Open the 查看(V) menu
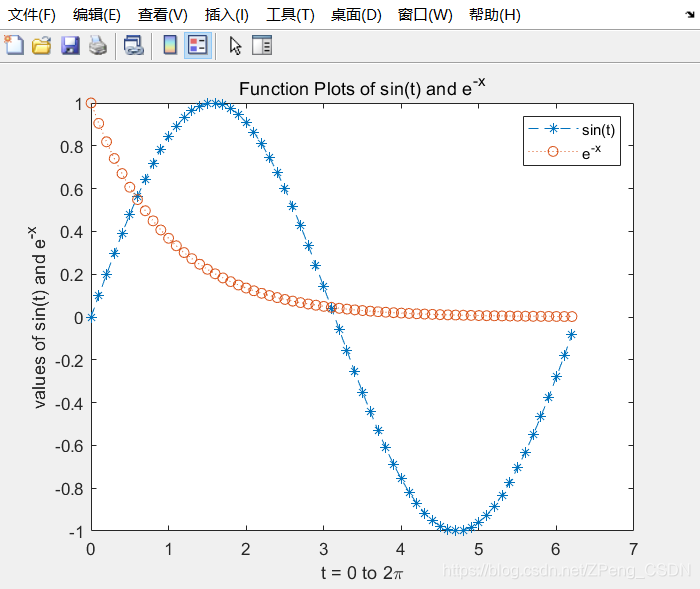 [x=163, y=15]
